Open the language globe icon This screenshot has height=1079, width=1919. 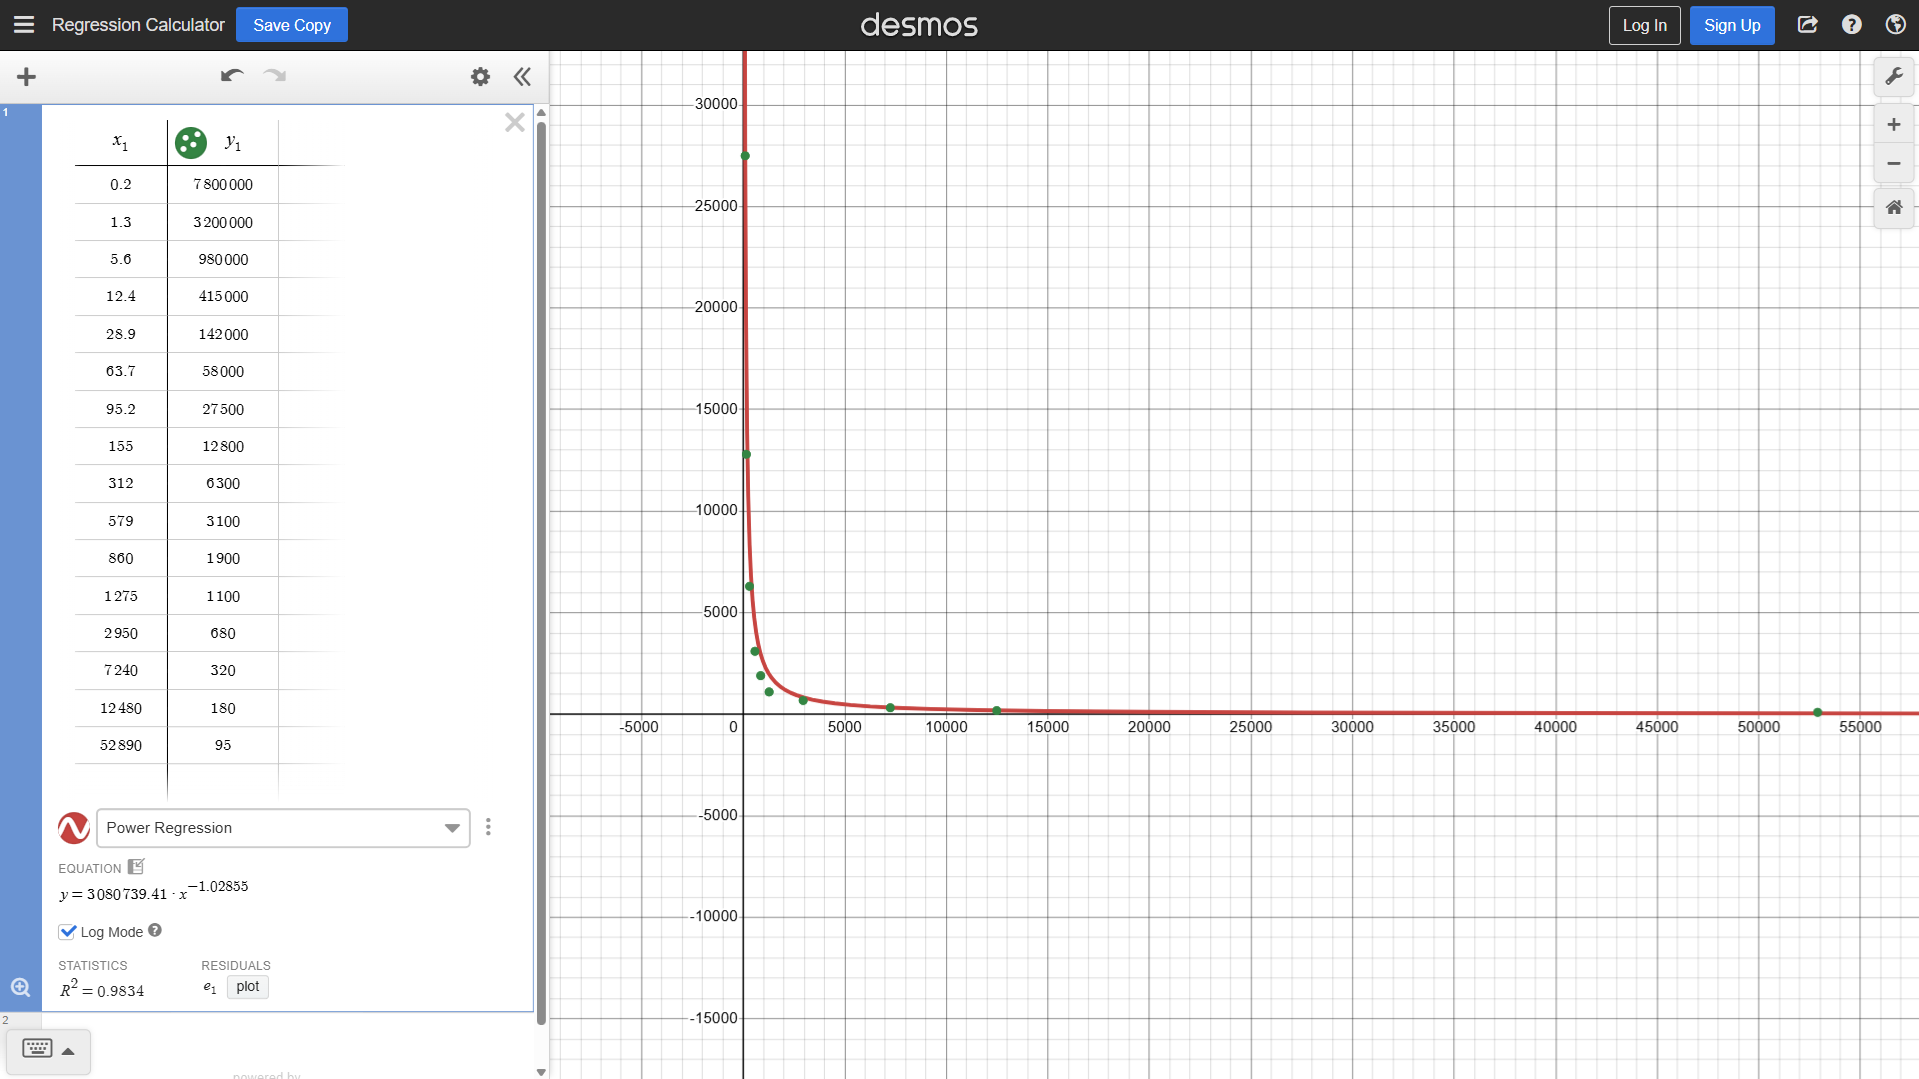click(x=1895, y=25)
